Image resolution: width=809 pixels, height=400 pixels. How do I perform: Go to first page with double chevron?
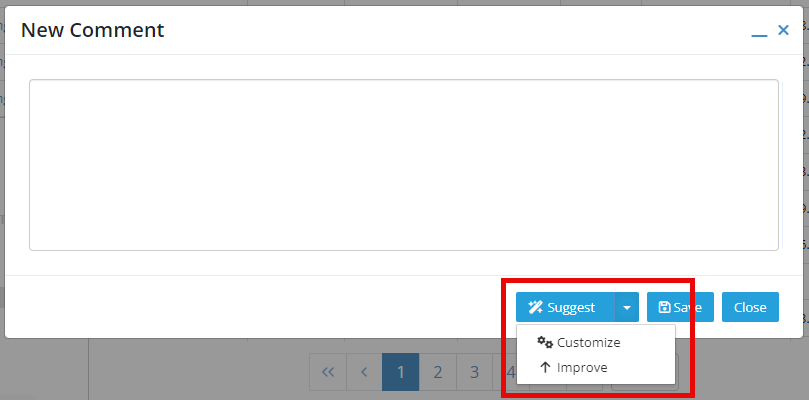tap(328, 372)
